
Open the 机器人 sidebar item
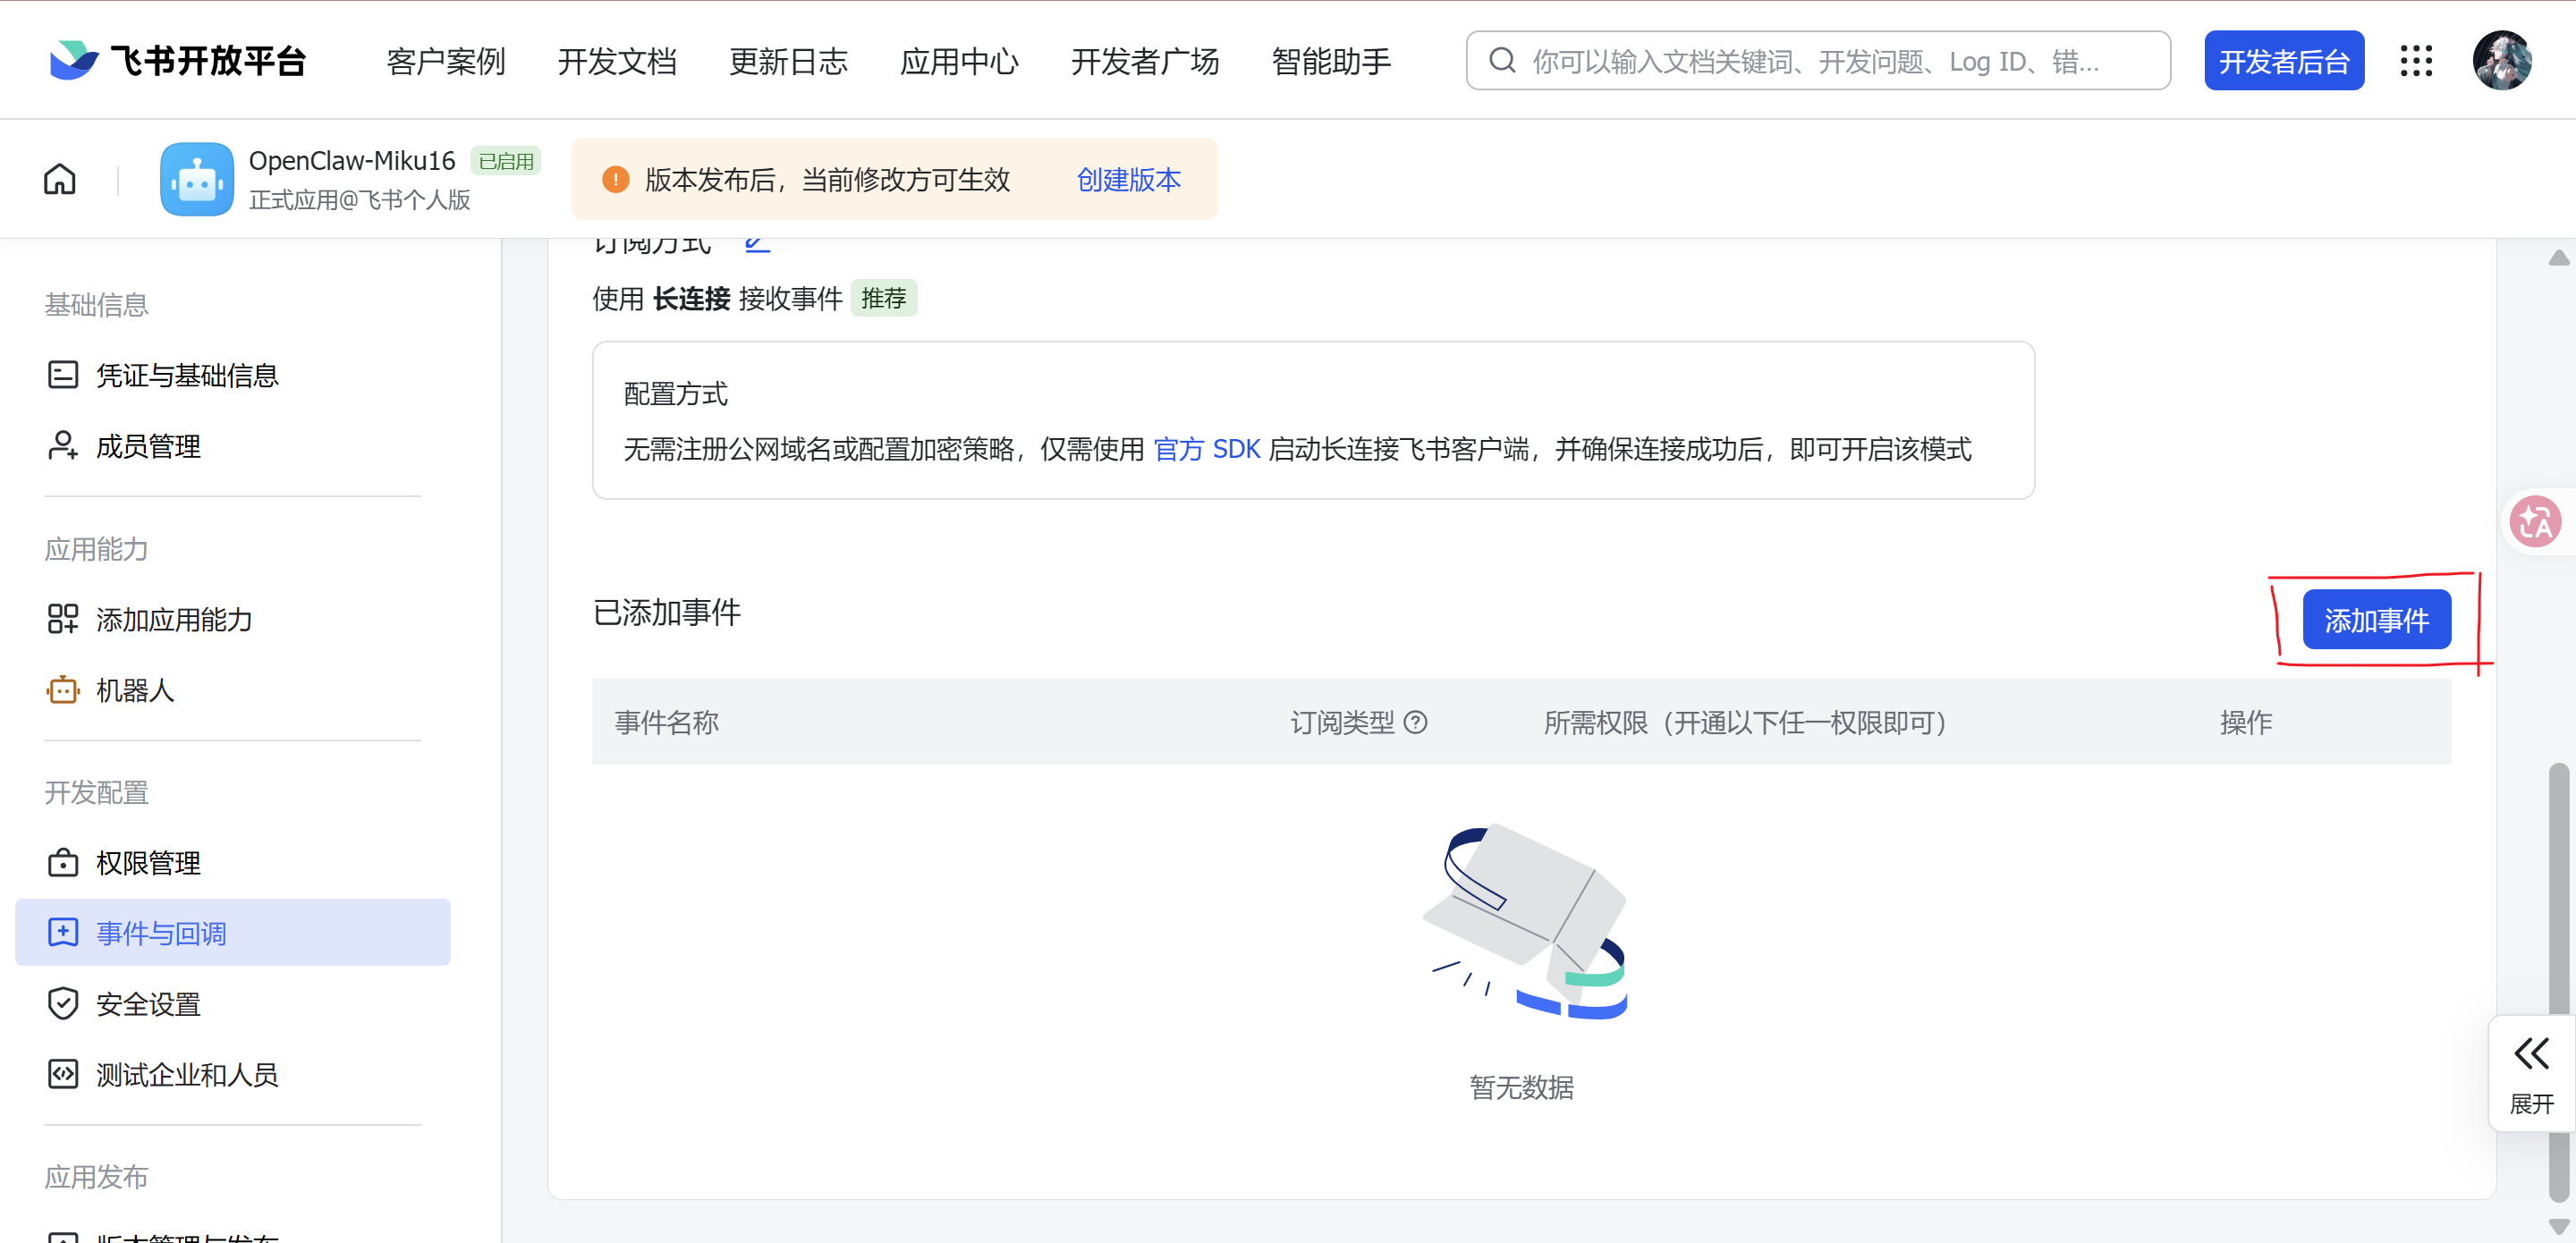pos(135,690)
